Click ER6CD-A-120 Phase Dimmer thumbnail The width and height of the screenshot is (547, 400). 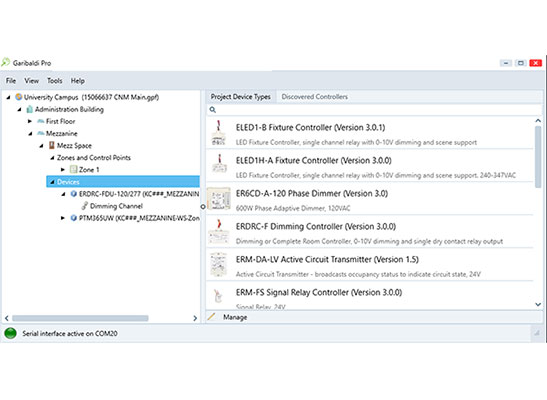tap(218, 199)
